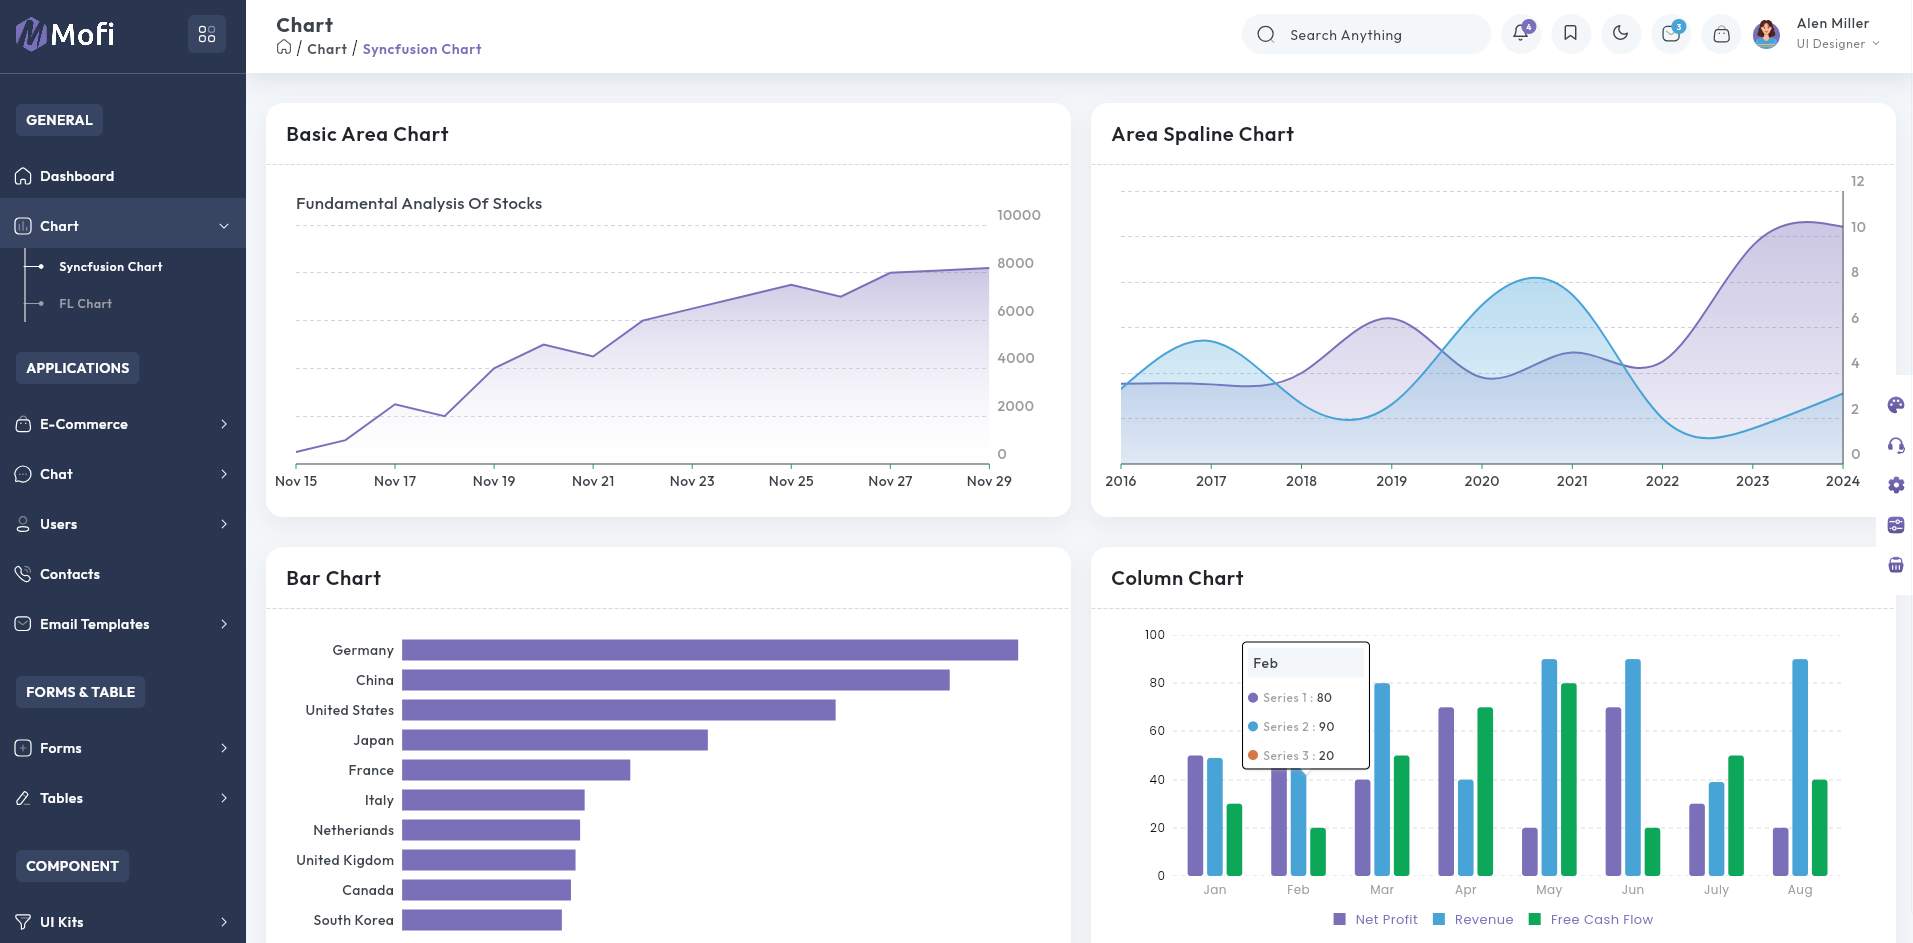Toggle Net Profit series in legend
1913x943 pixels.
click(1376, 919)
